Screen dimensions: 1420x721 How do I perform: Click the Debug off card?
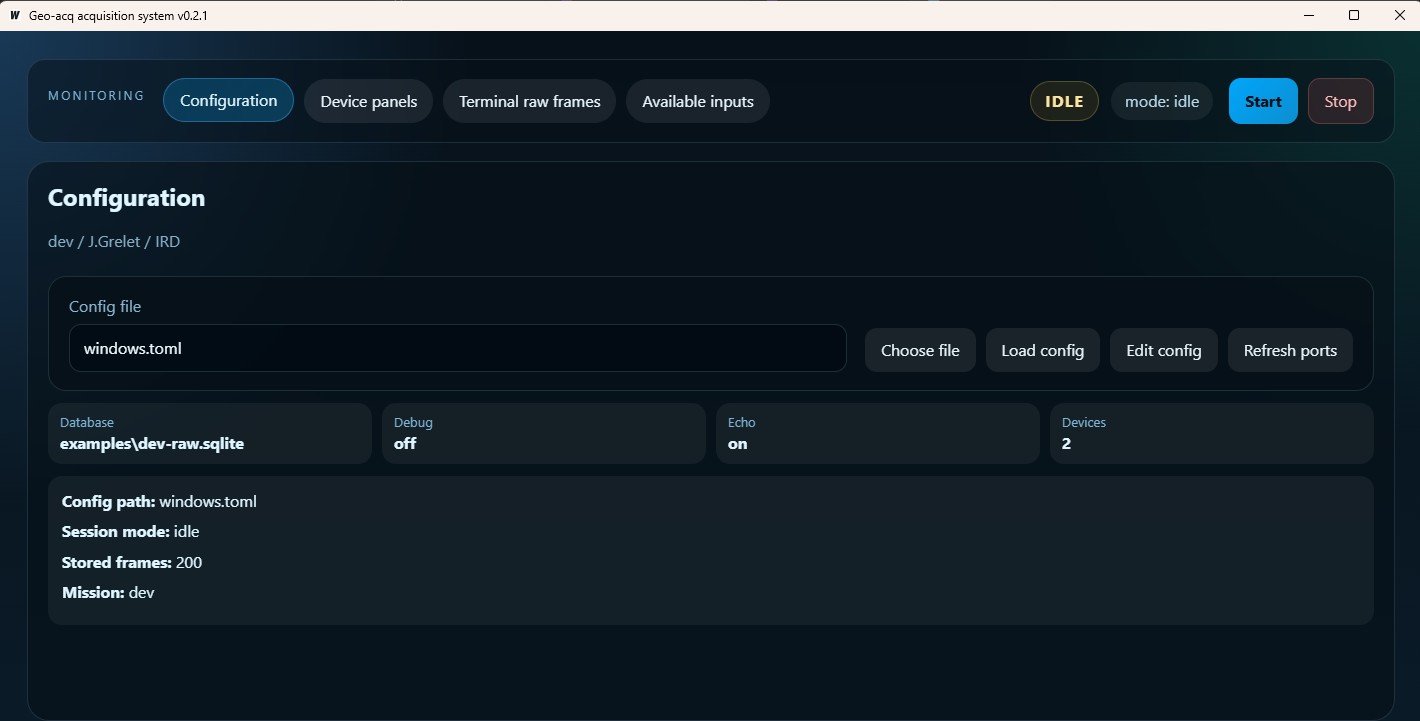coord(544,433)
